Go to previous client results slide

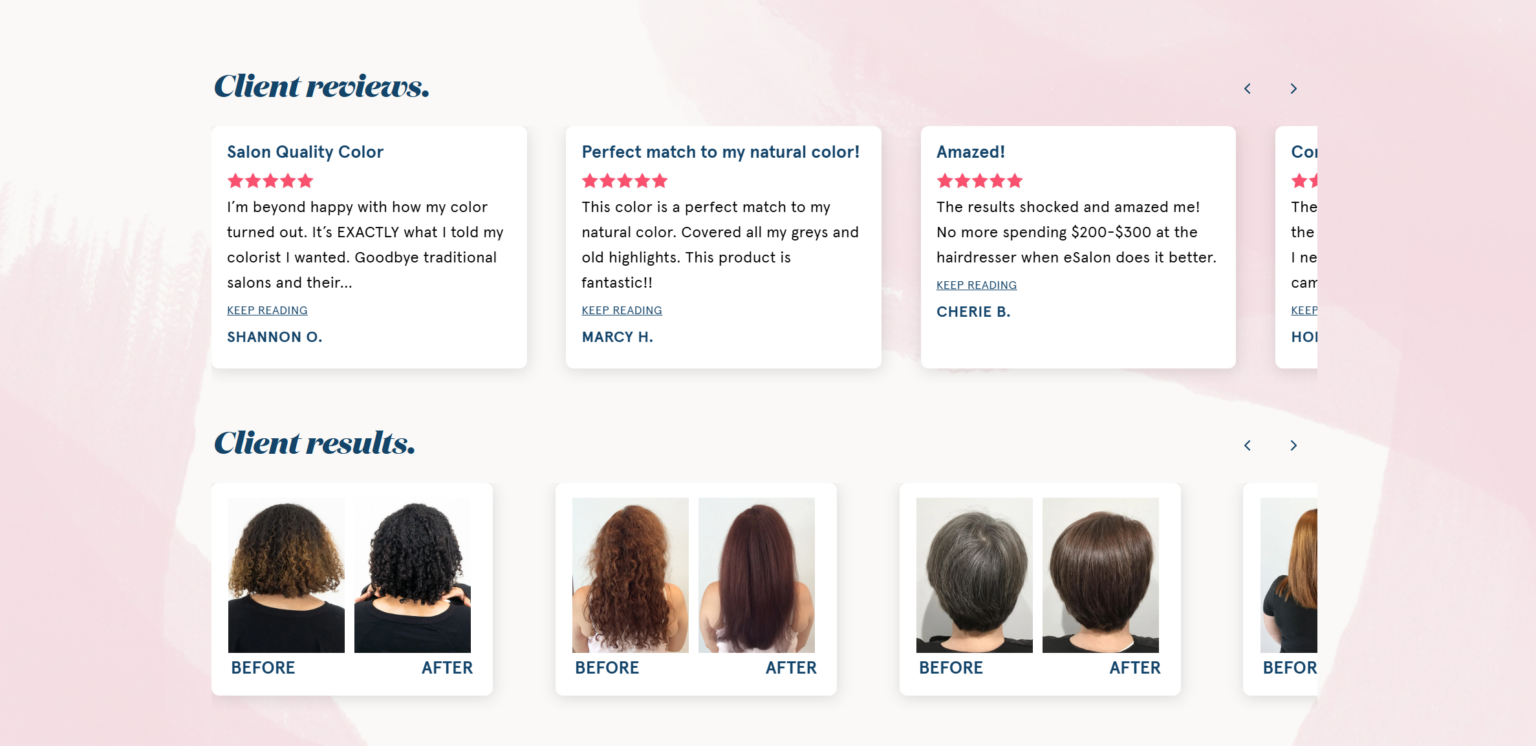1247,446
